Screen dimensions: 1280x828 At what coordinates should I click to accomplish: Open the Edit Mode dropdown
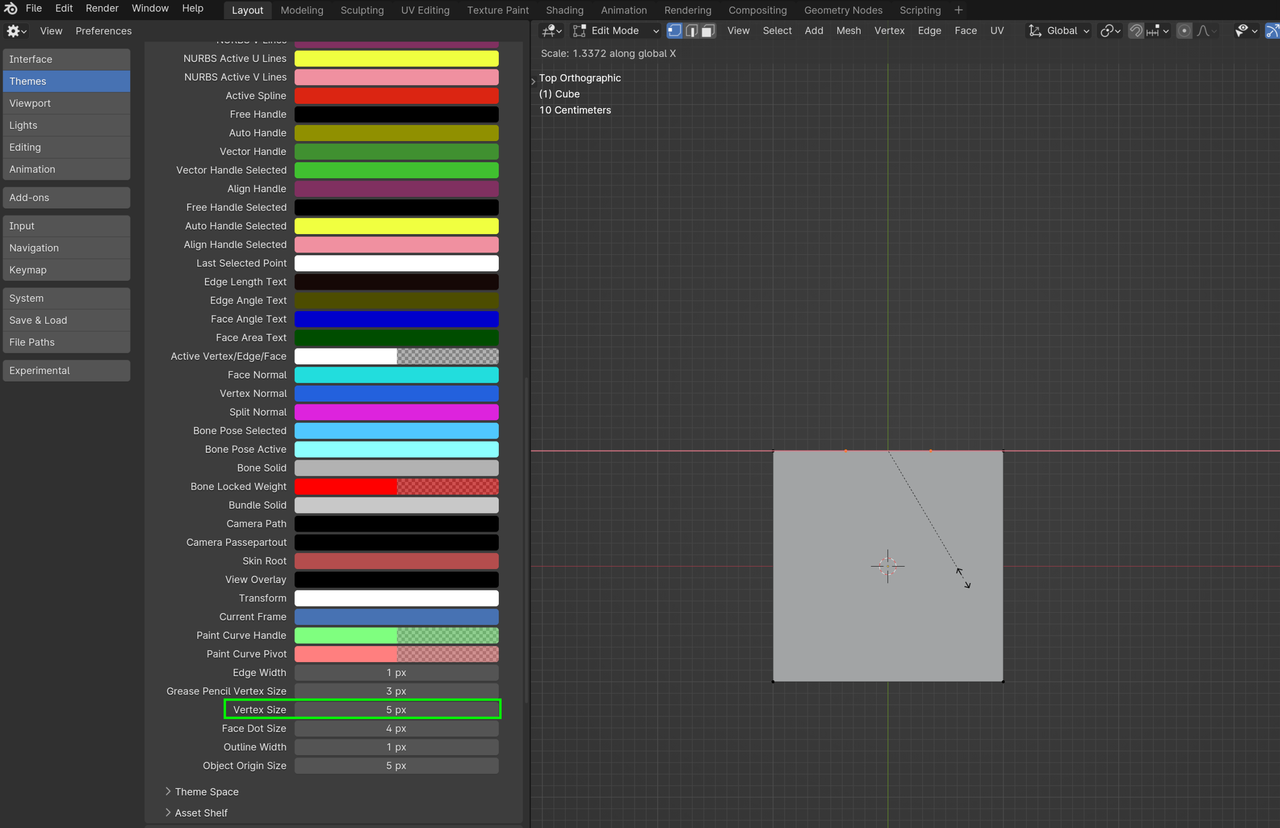(x=614, y=31)
